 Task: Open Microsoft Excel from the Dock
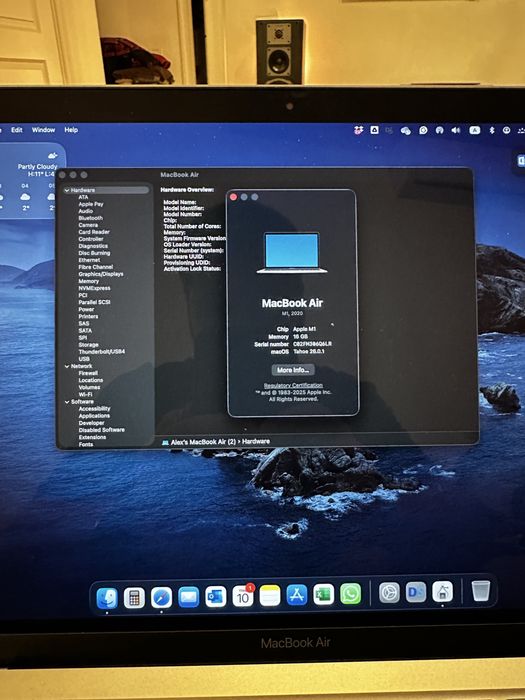[x=323, y=595]
